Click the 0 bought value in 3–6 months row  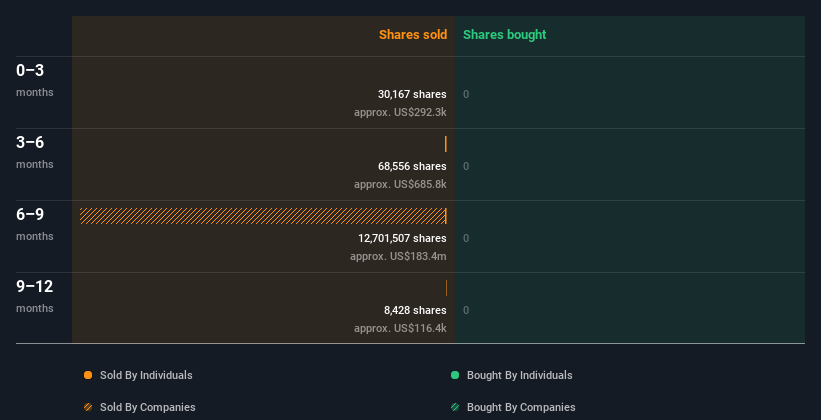click(466, 166)
